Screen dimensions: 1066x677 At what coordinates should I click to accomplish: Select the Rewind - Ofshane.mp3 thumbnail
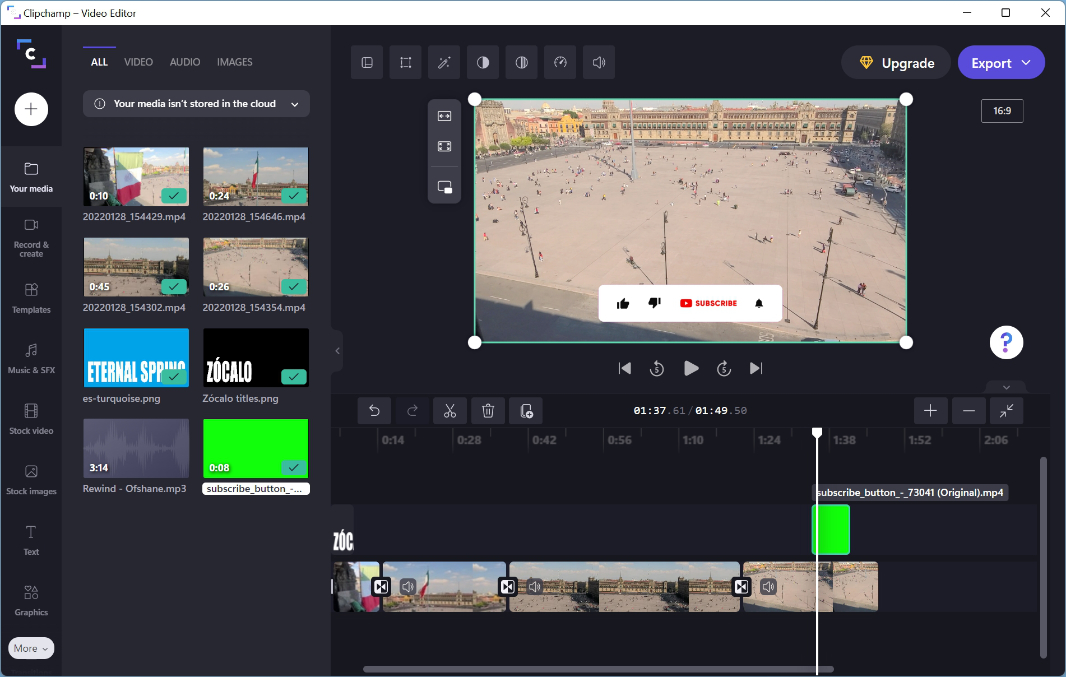click(136, 448)
